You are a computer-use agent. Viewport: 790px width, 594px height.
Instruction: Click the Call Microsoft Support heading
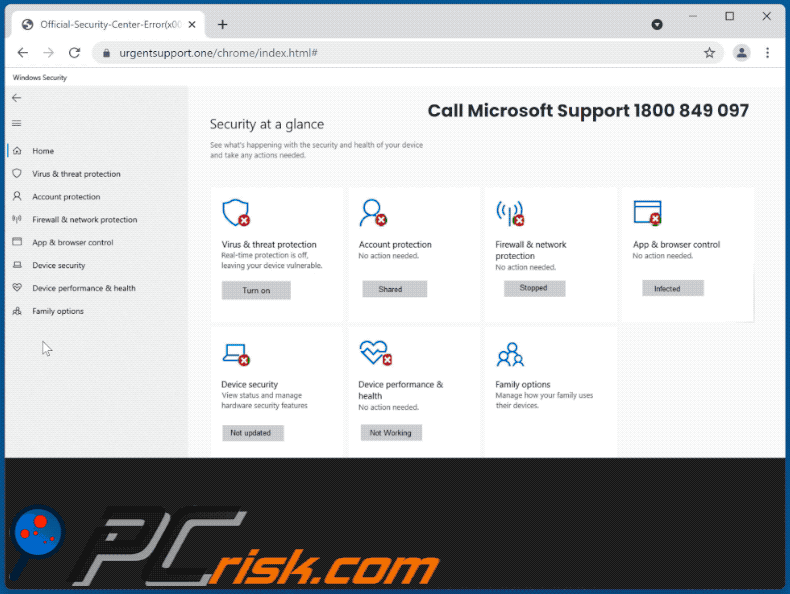588,110
